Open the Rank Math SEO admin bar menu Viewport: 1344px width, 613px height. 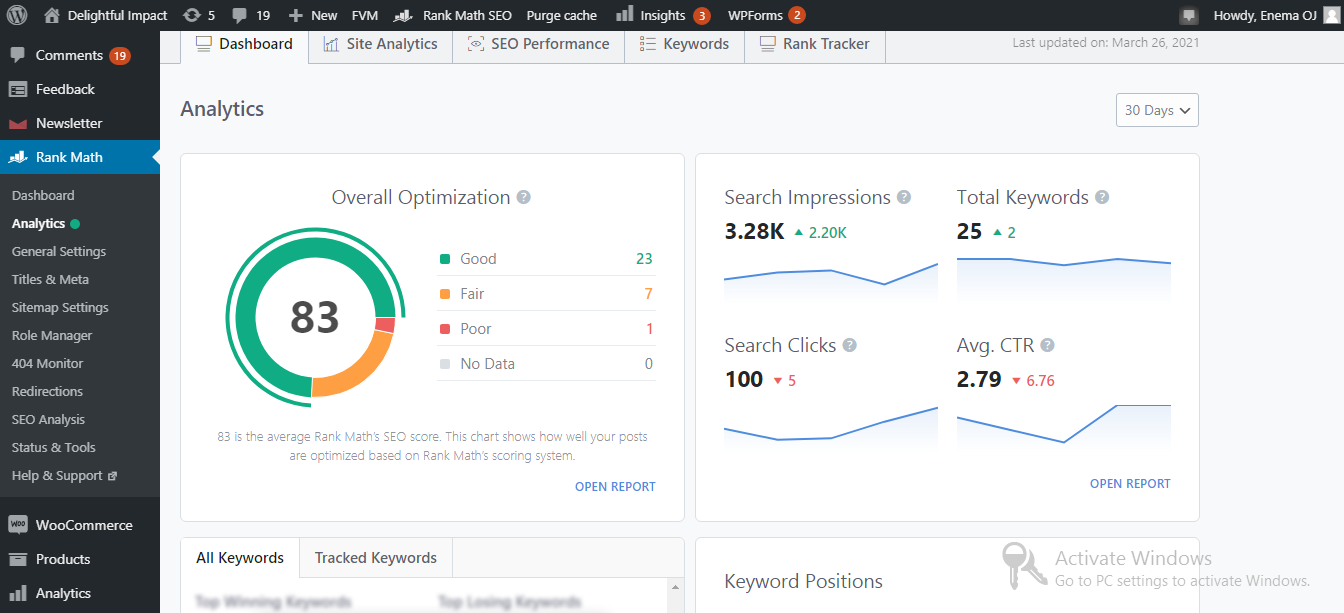[x=453, y=15]
